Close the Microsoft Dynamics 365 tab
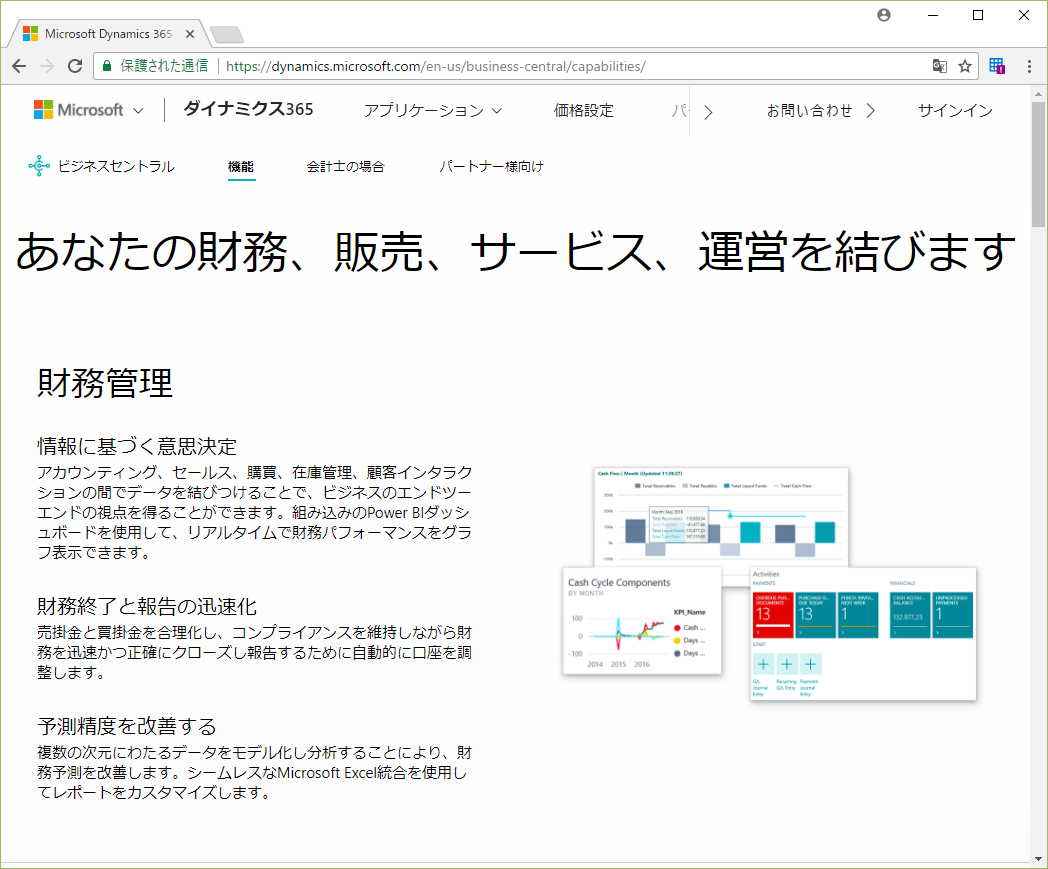Viewport: 1048px width, 869px height. click(190, 34)
